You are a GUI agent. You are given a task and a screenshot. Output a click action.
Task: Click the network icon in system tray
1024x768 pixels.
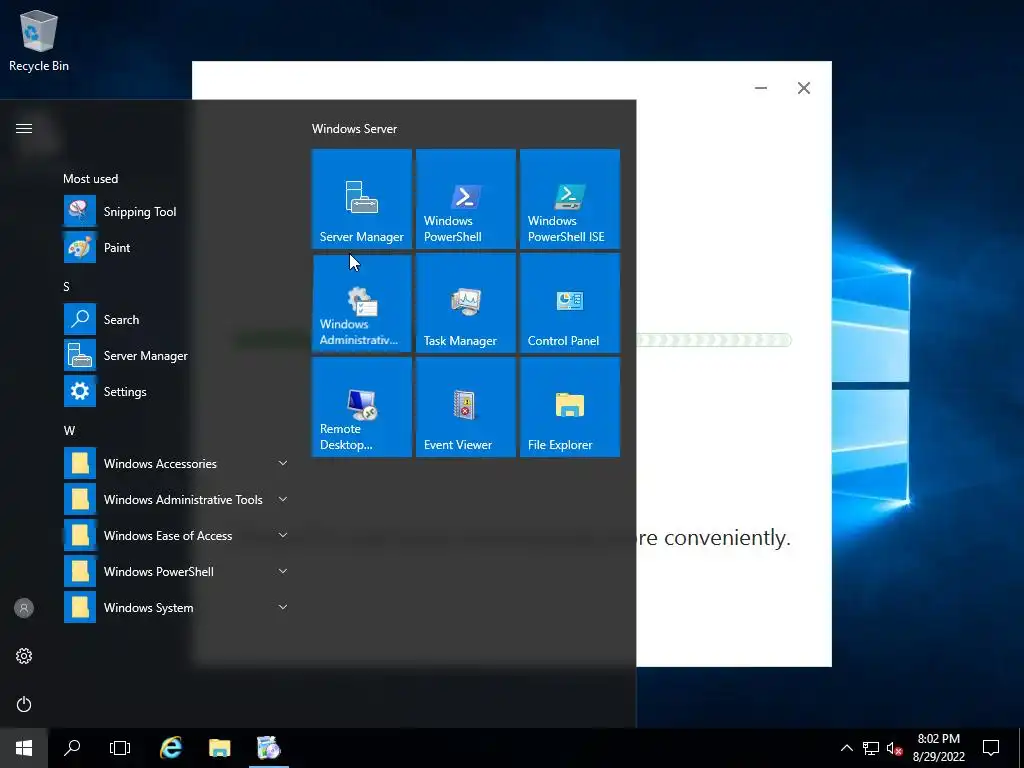pyautogui.click(x=871, y=748)
